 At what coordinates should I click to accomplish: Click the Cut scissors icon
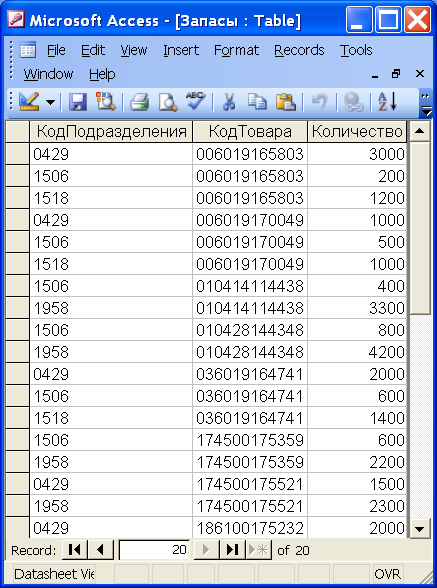tap(229, 102)
